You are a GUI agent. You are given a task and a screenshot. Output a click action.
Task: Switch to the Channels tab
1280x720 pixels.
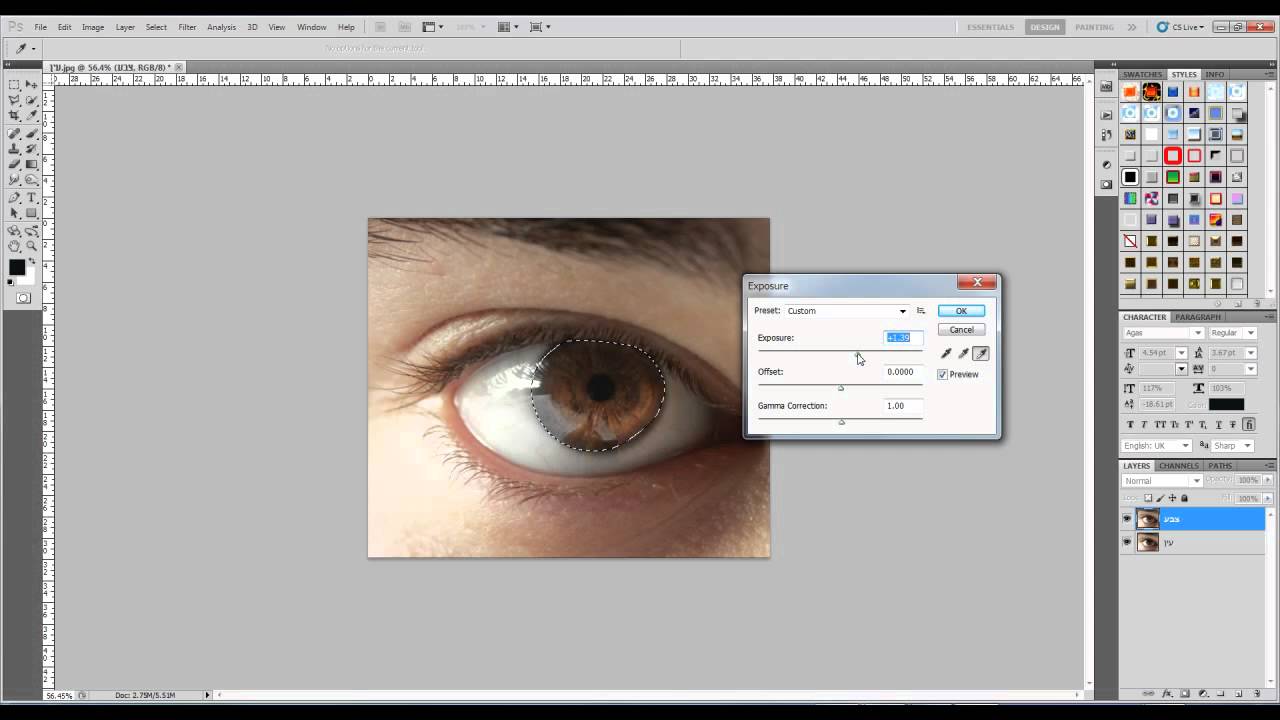[x=1178, y=466]
